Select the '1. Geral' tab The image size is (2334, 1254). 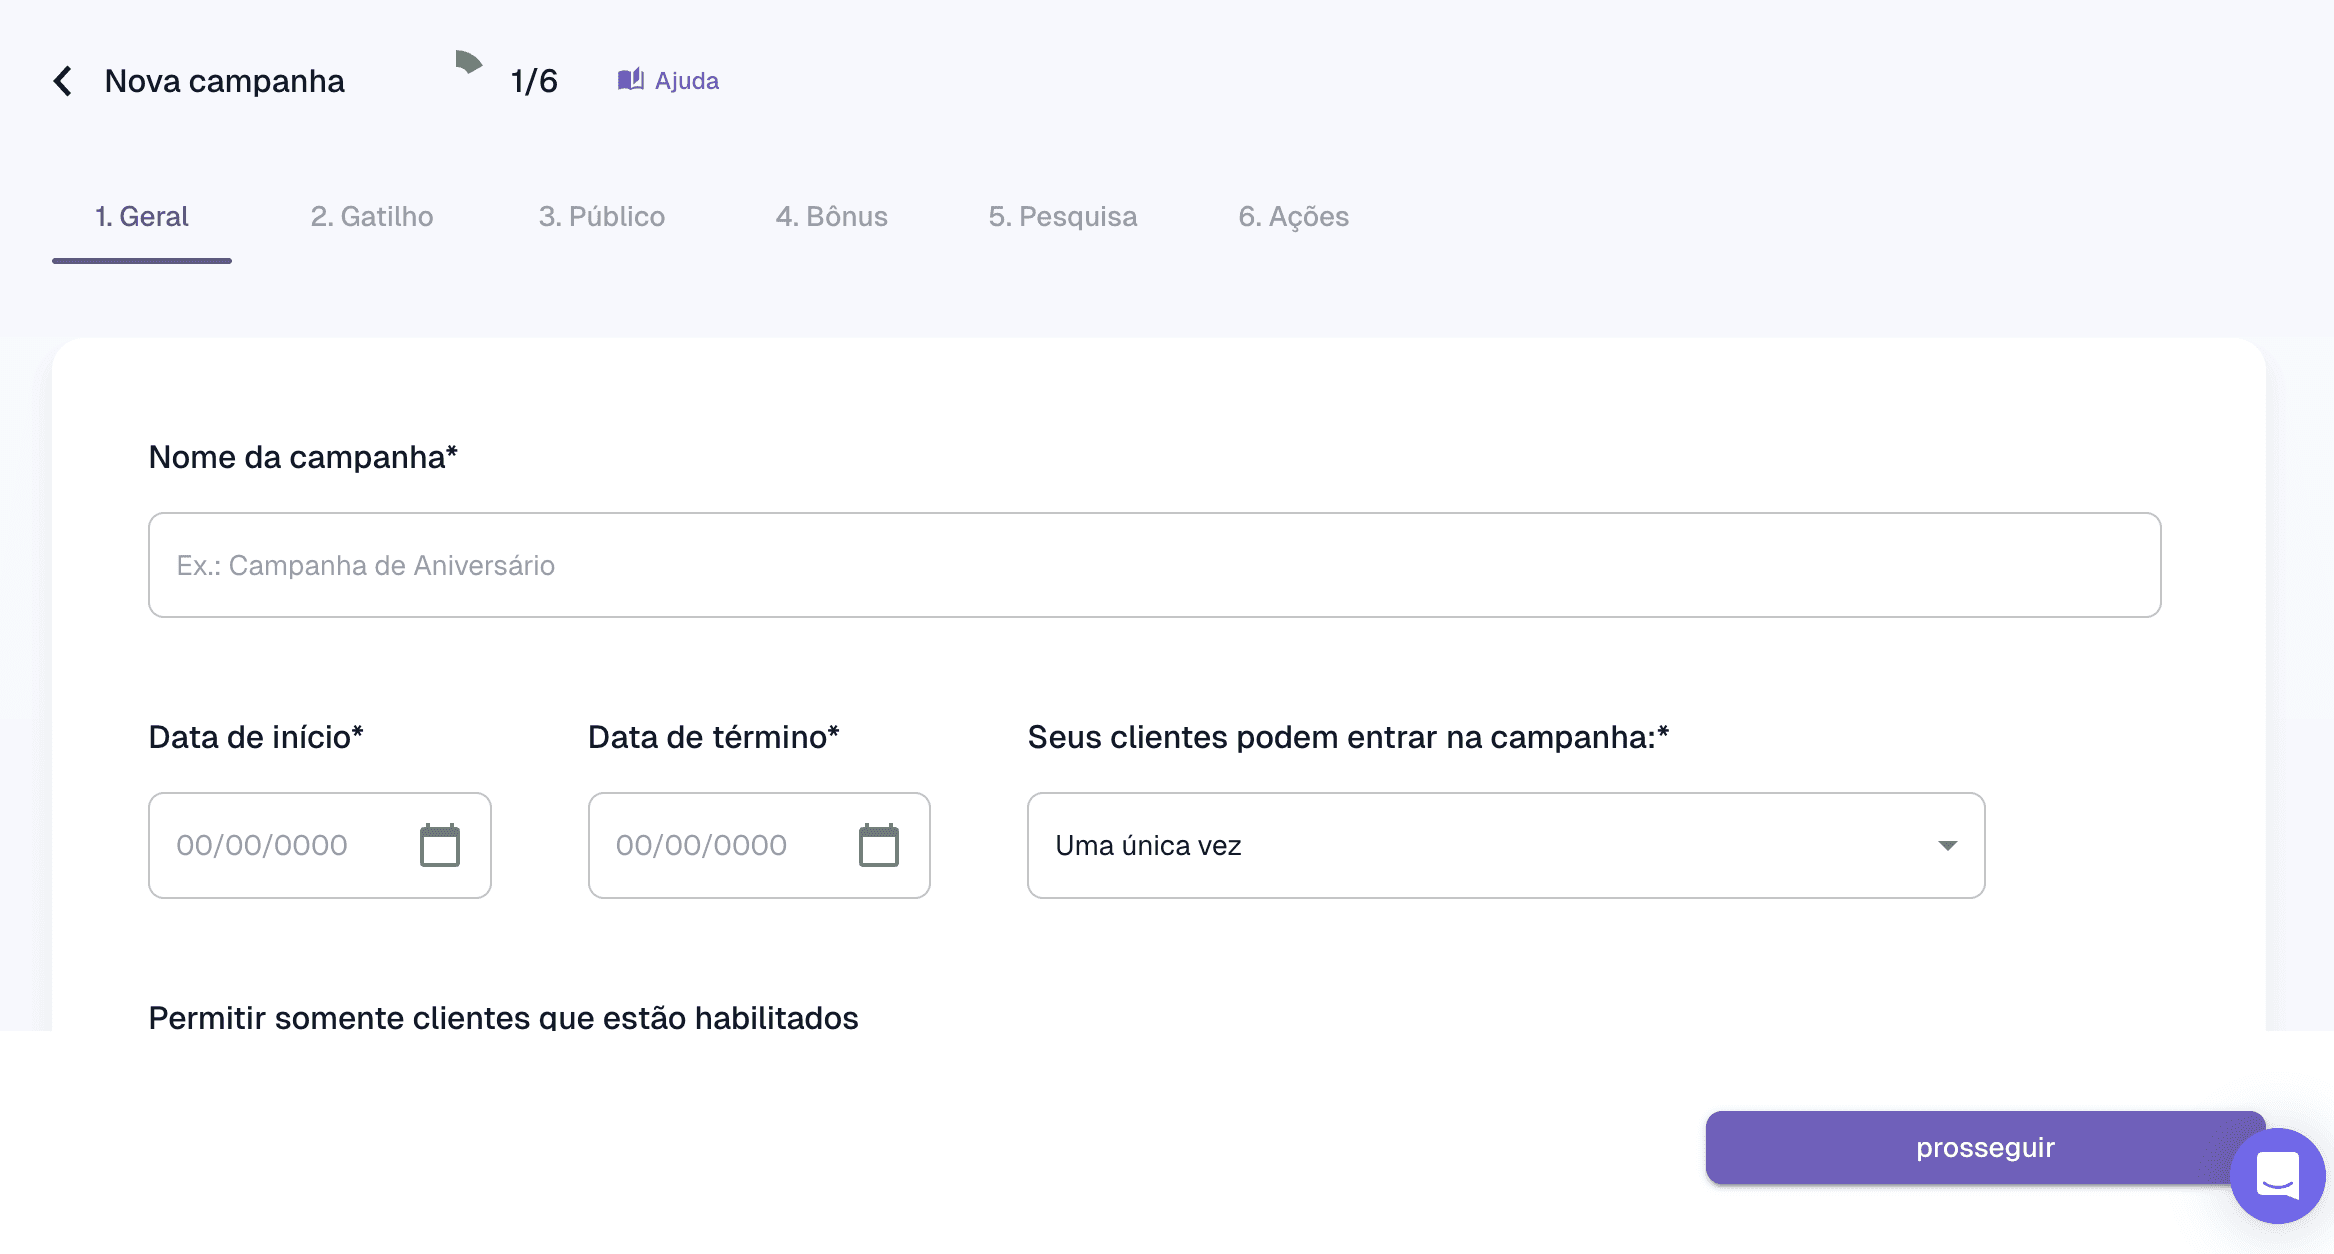(x=142, y=216)
